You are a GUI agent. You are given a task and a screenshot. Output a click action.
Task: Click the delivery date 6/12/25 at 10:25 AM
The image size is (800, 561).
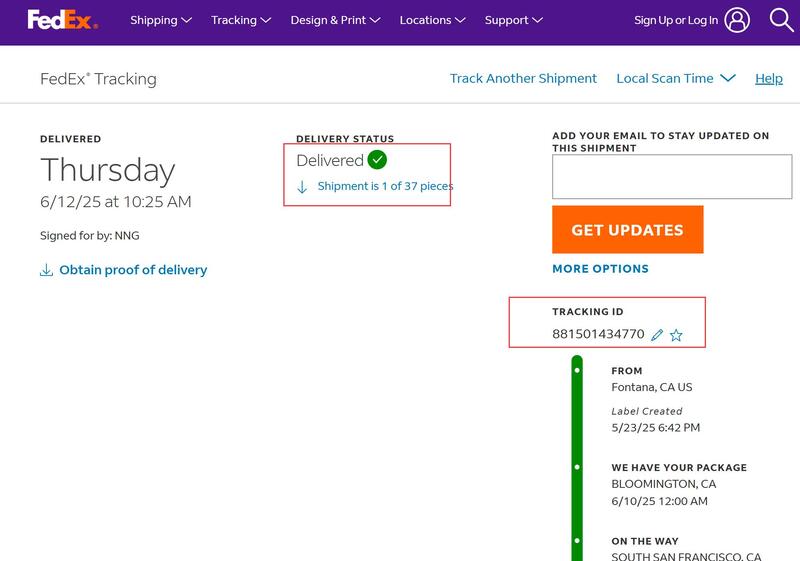116,201
